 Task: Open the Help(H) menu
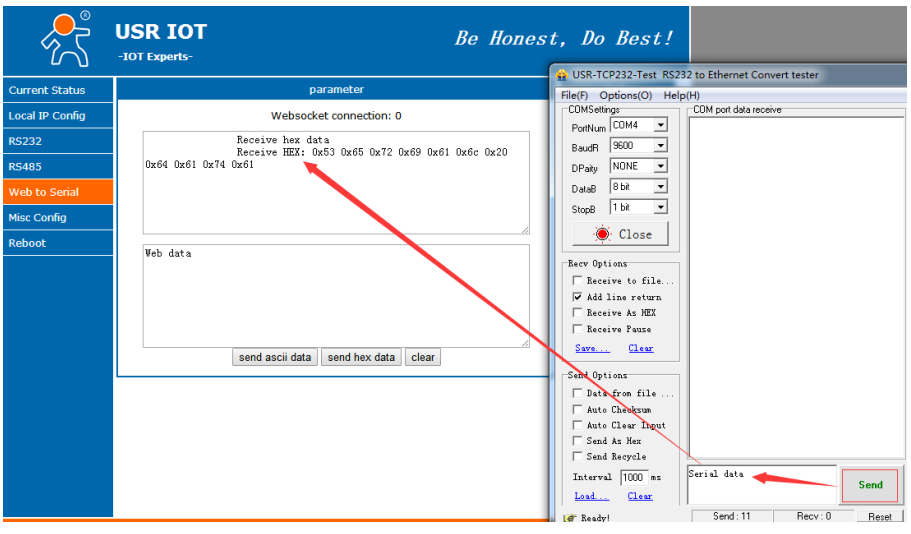click(682, 95)
